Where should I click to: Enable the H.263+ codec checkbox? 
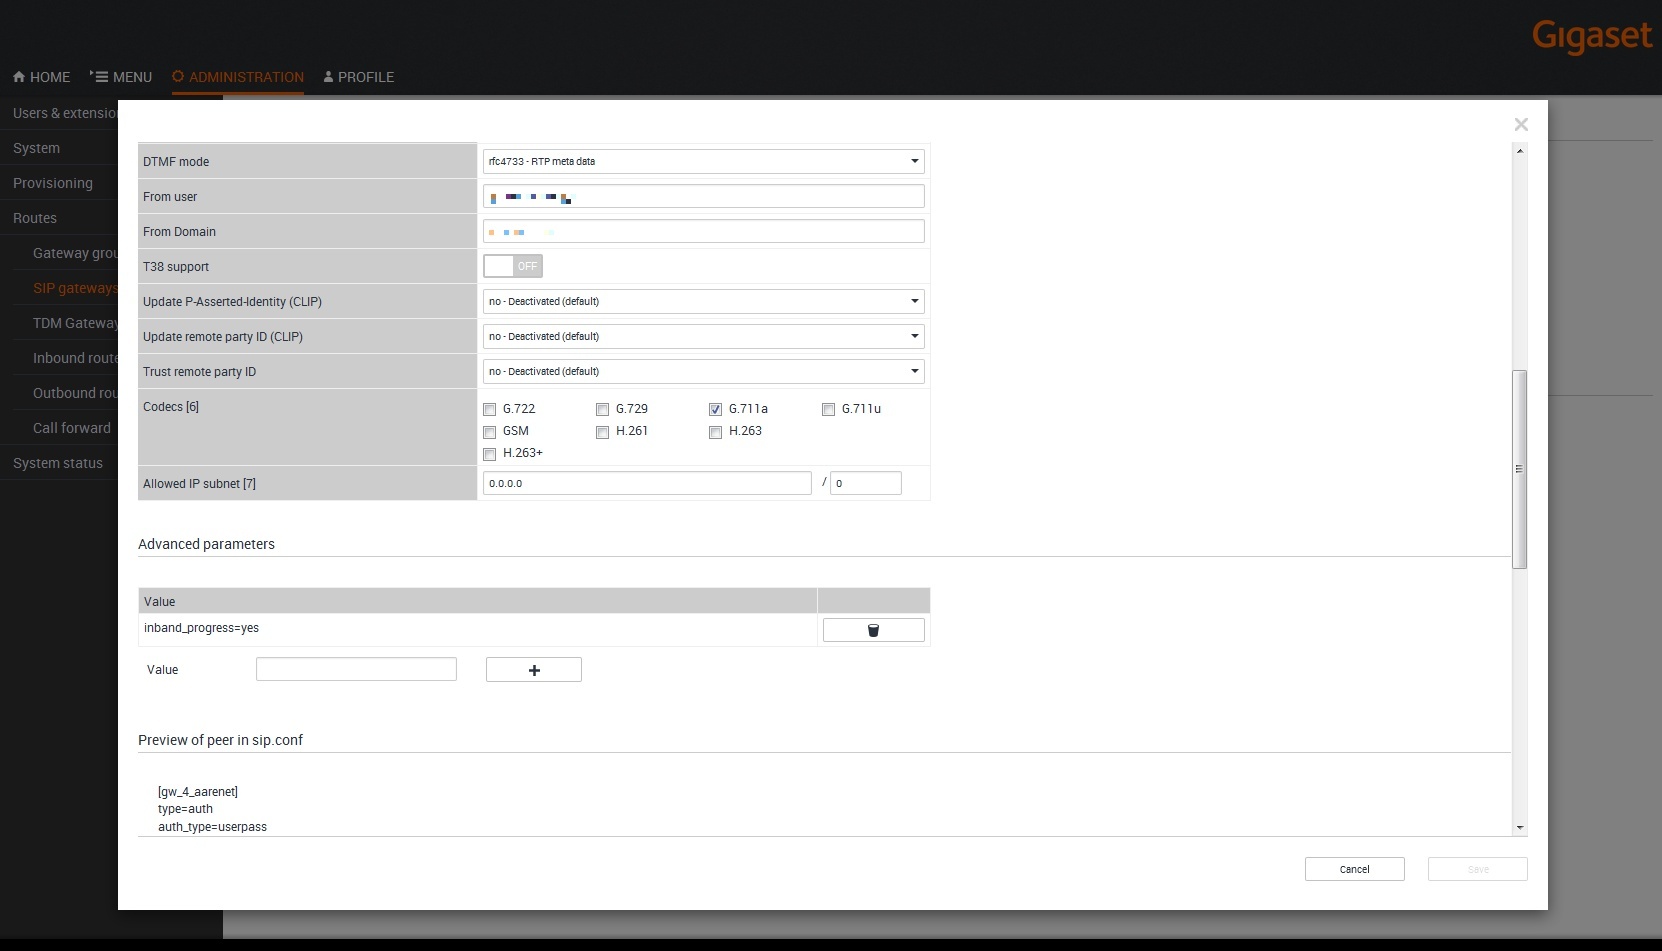click(x=490, y=454)
